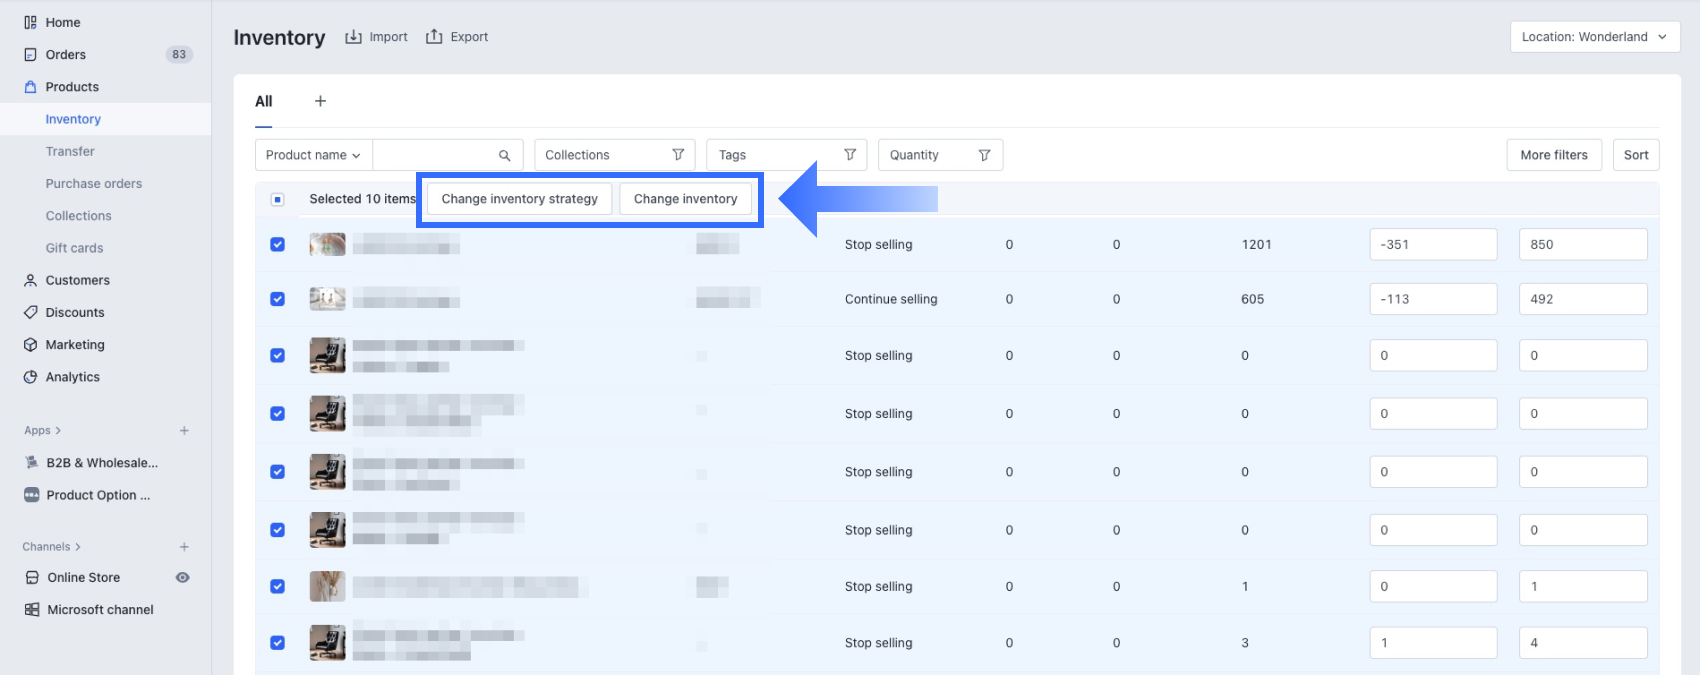Click the quantity field showing 850

point(1582,244)
